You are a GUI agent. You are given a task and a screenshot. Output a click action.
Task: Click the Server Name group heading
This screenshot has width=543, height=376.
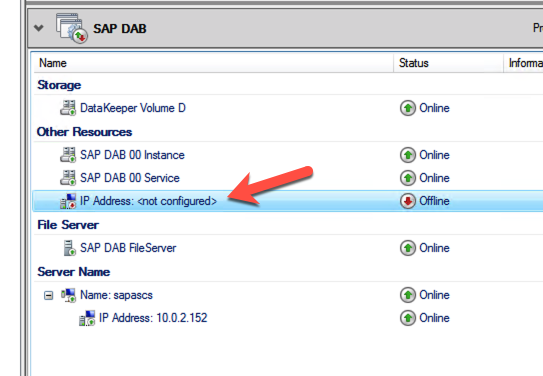(x=73, y=272)
